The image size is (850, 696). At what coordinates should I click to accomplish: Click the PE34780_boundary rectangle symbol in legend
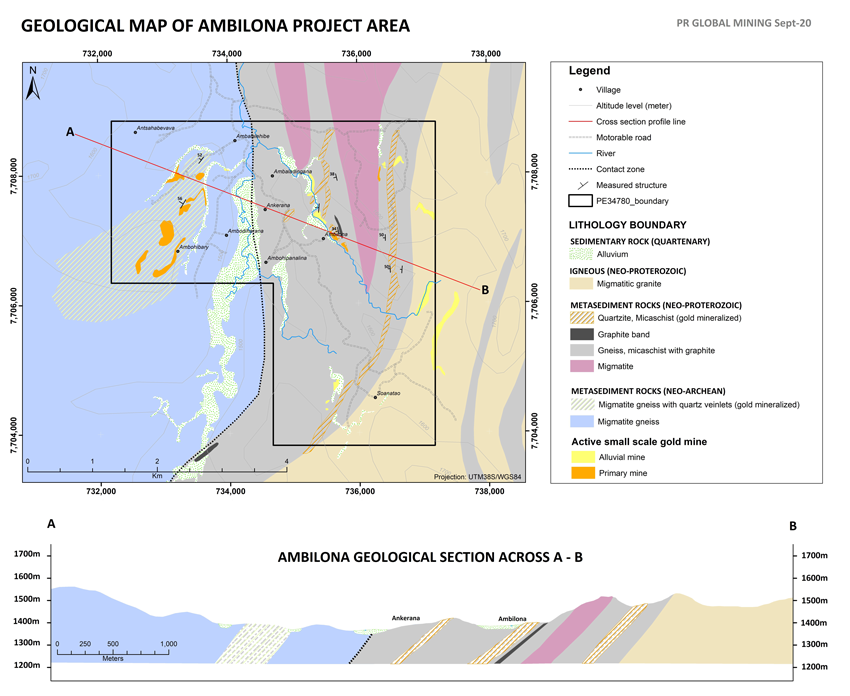(581, 201)
